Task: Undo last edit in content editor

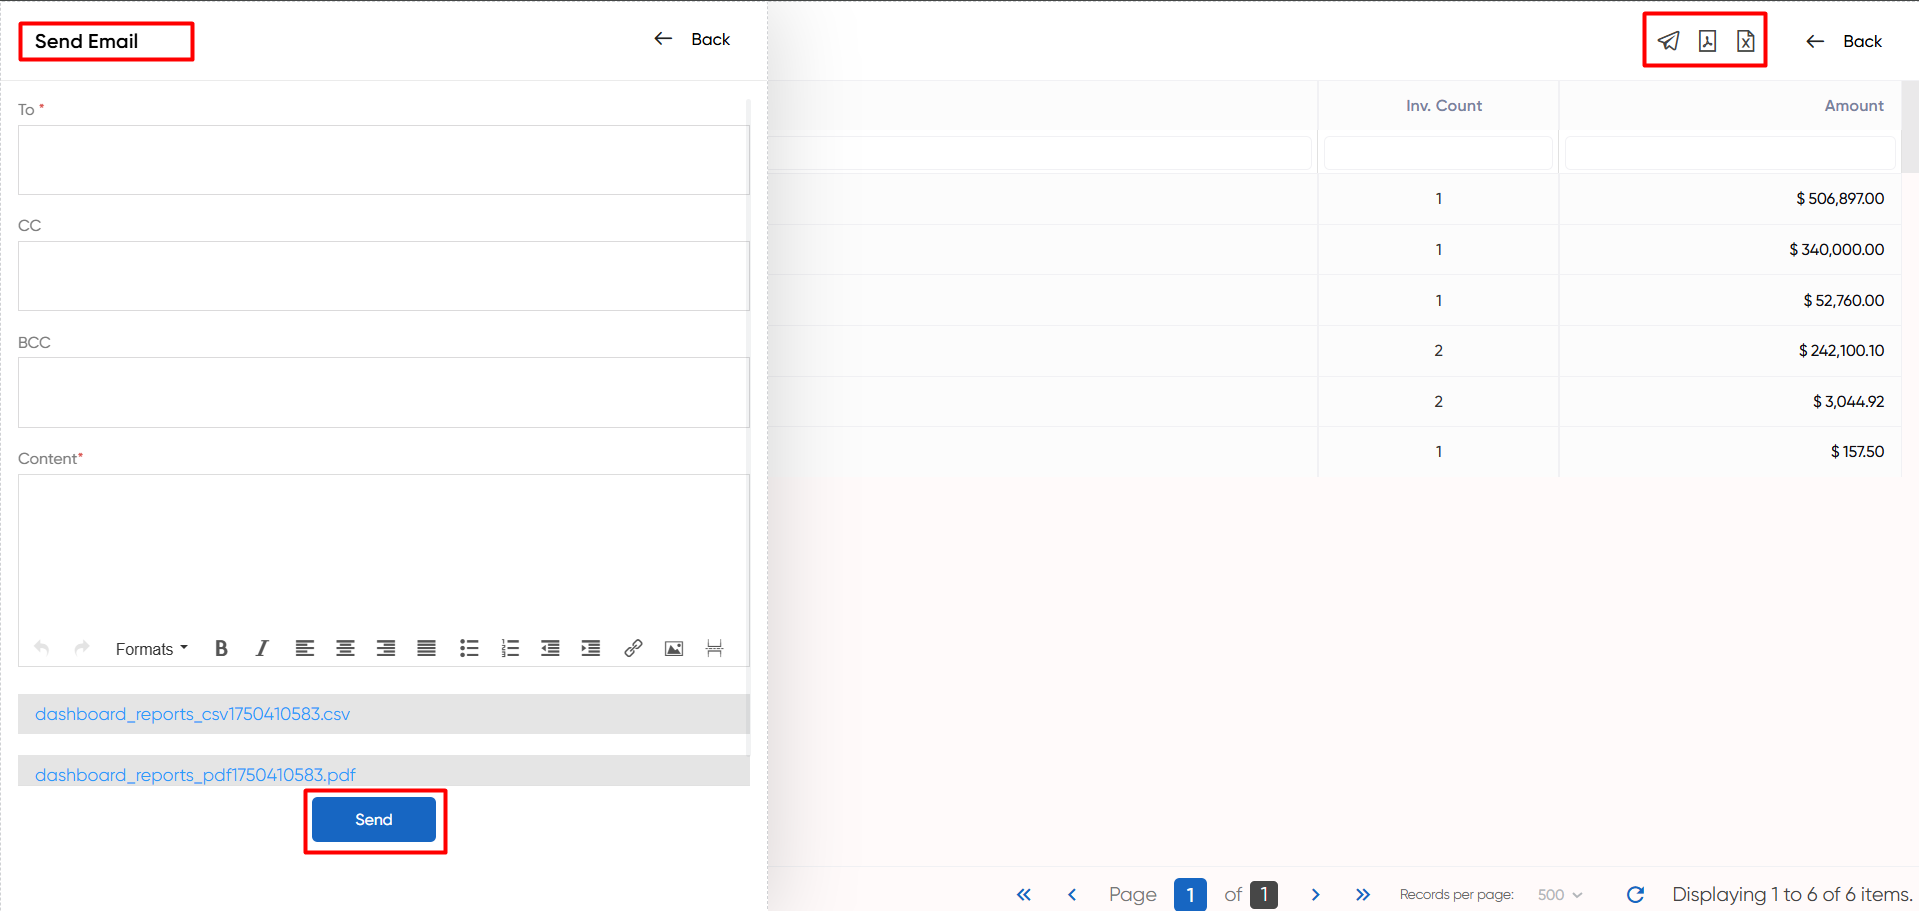Action: point(41,648)
